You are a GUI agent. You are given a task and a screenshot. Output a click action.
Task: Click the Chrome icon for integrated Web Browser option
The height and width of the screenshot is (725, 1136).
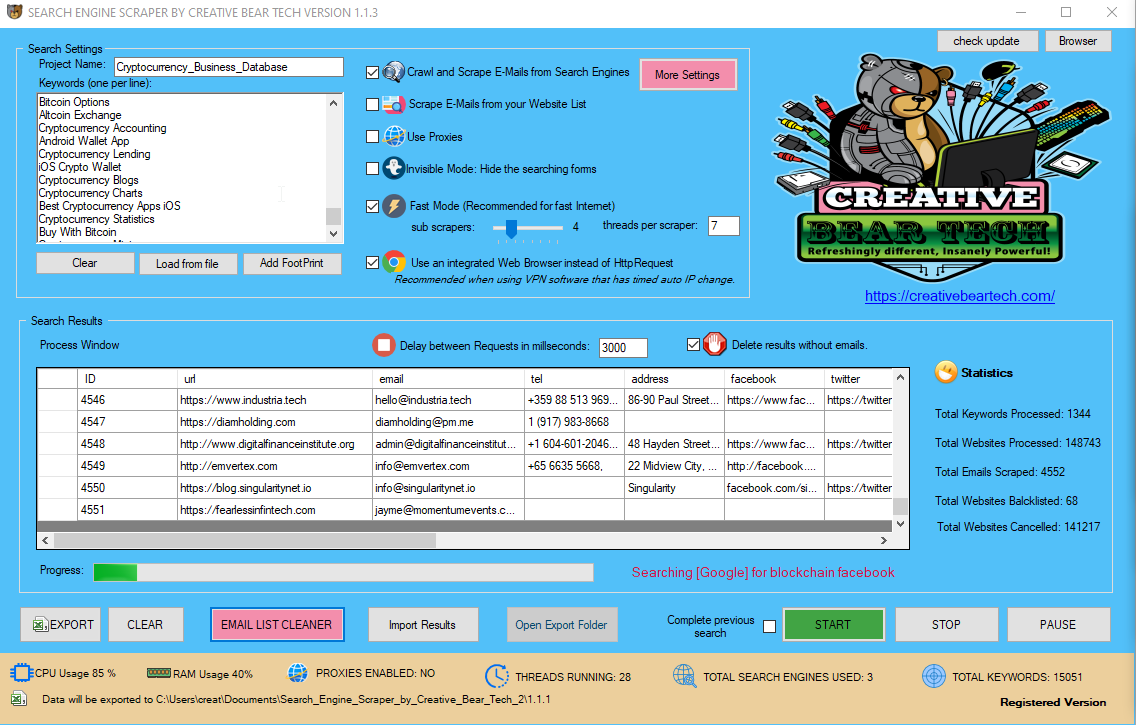393,262
